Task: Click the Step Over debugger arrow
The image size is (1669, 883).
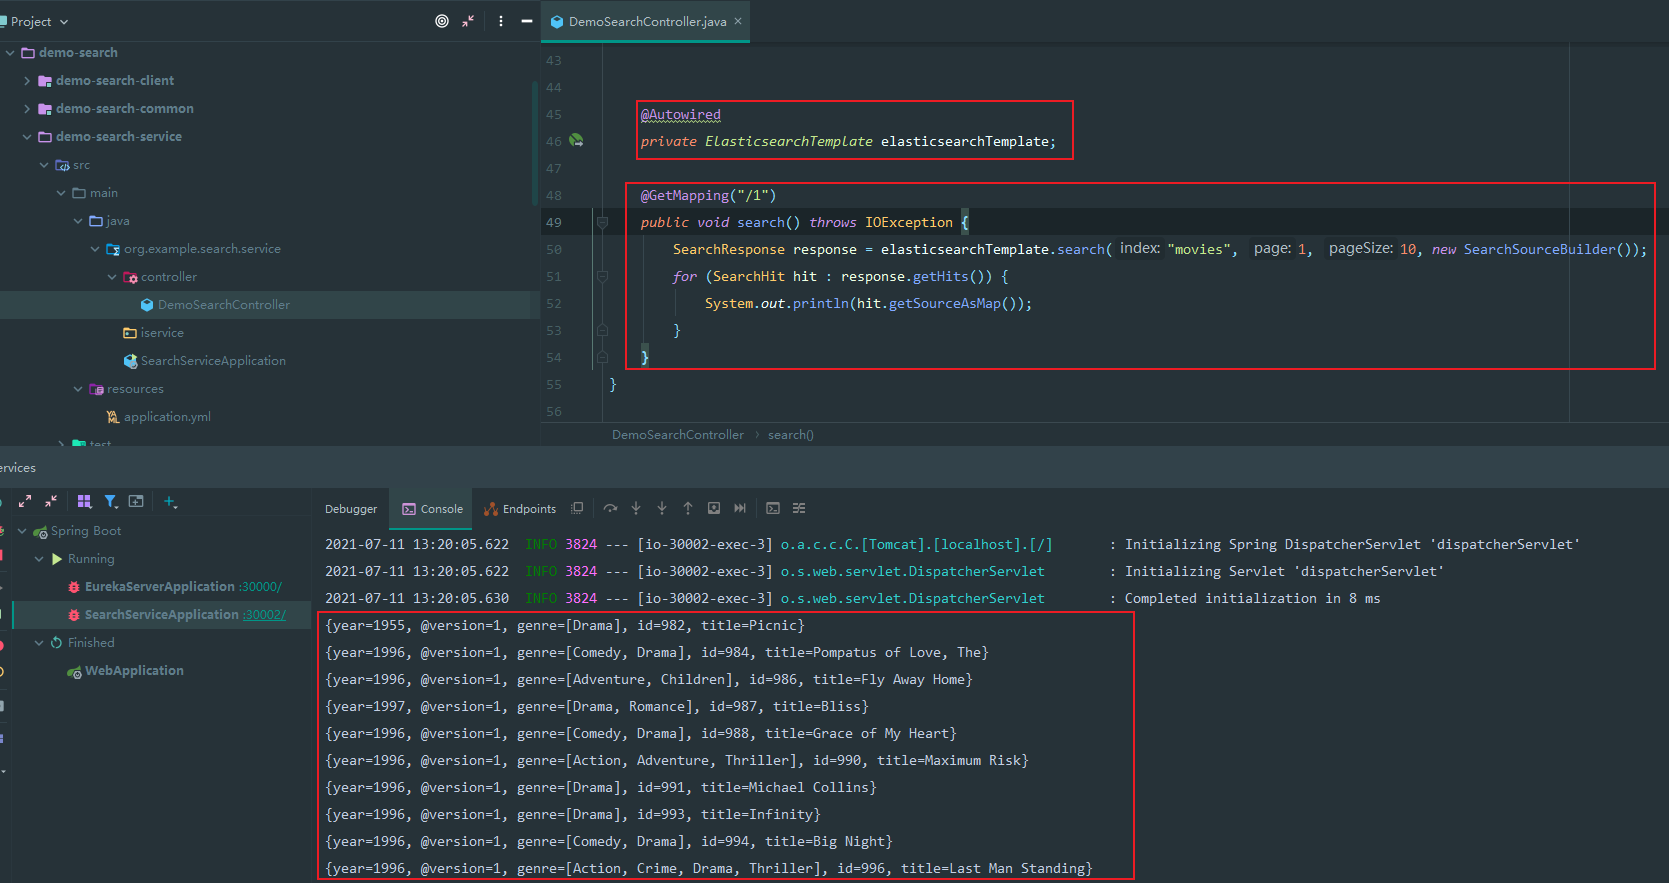Action: [610, 508]
